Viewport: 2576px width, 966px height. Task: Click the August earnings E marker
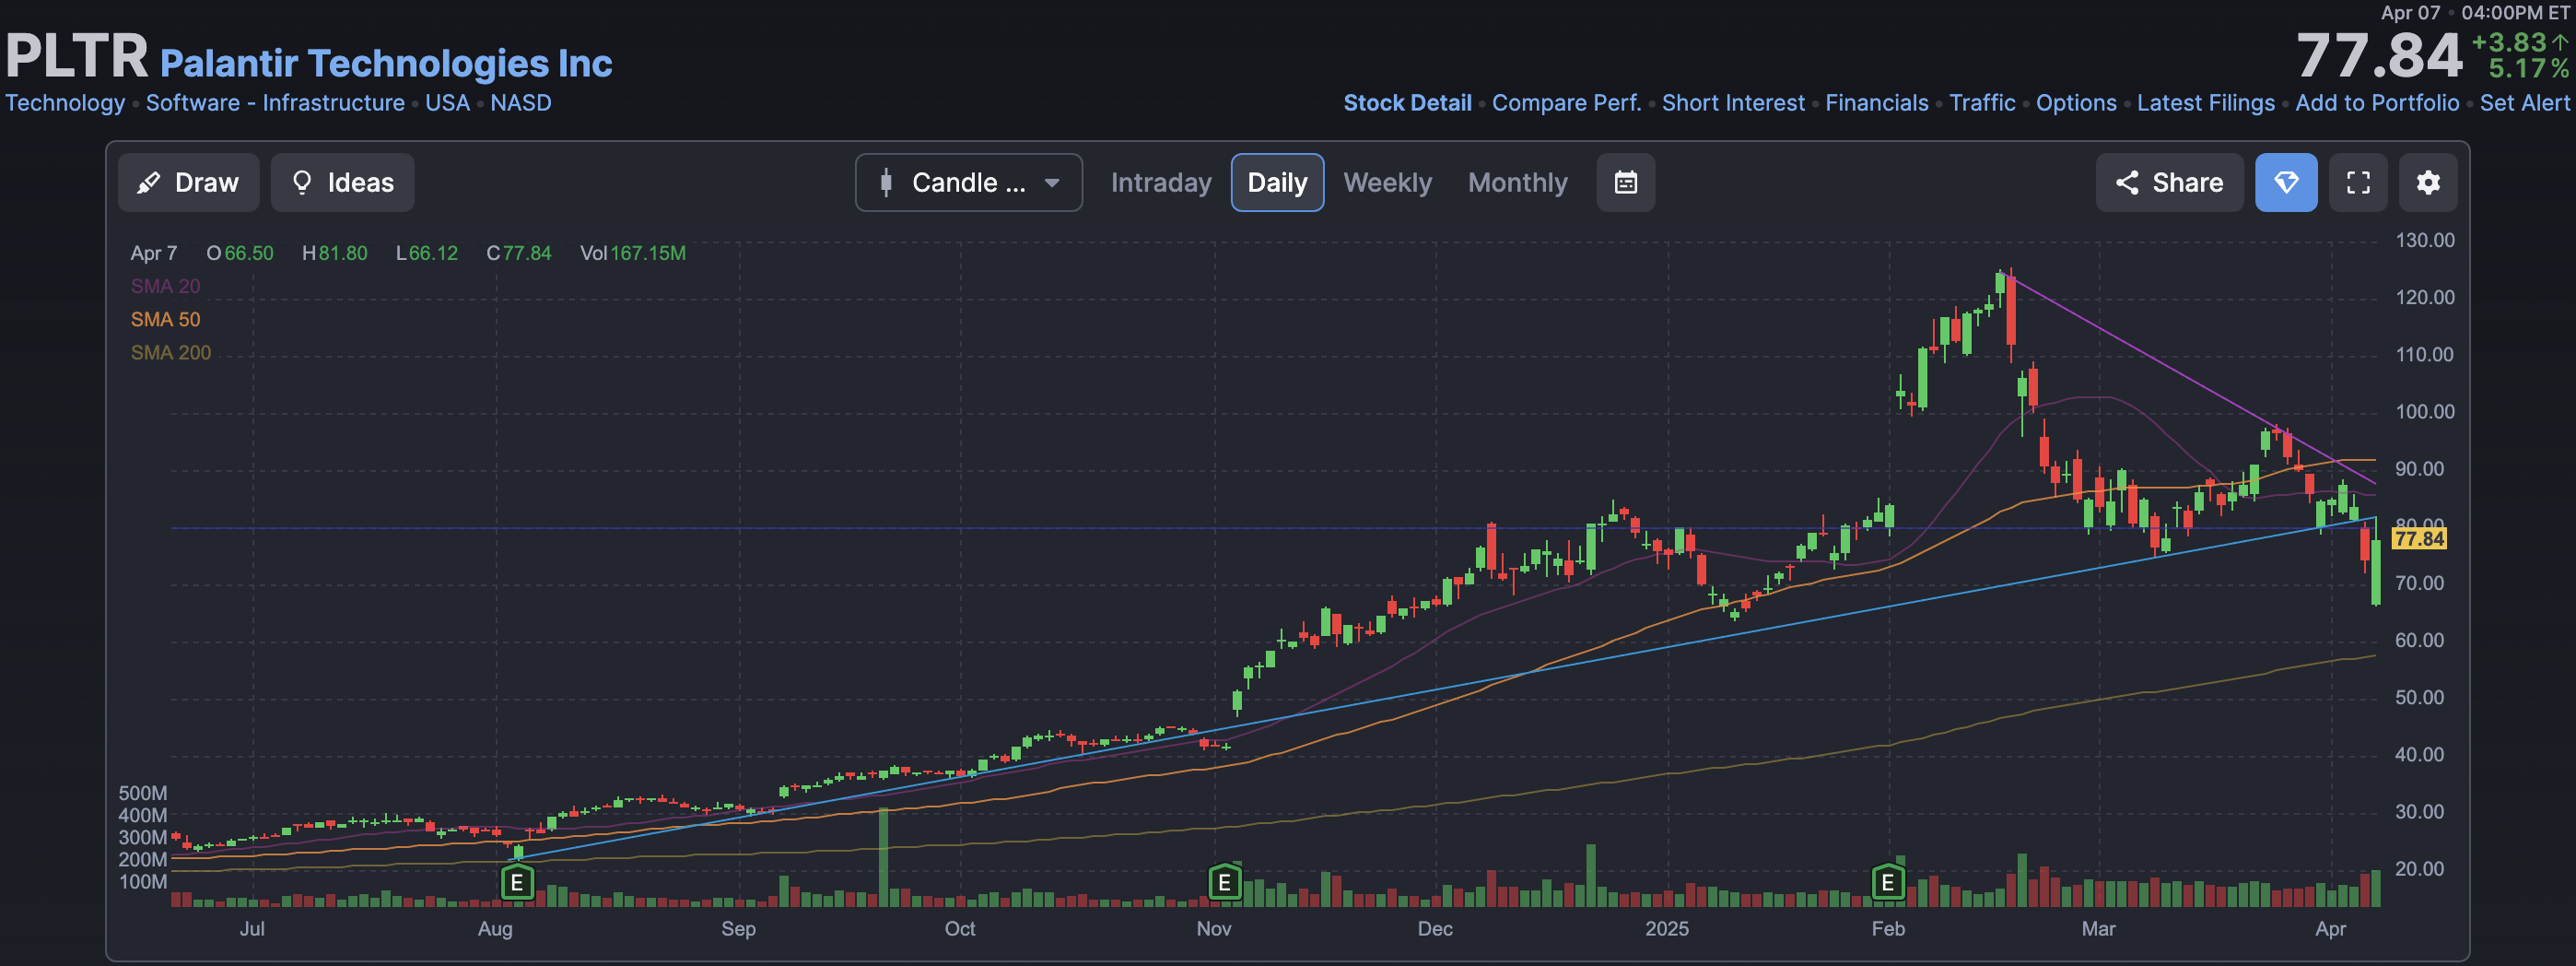click(x=516, y=882)
